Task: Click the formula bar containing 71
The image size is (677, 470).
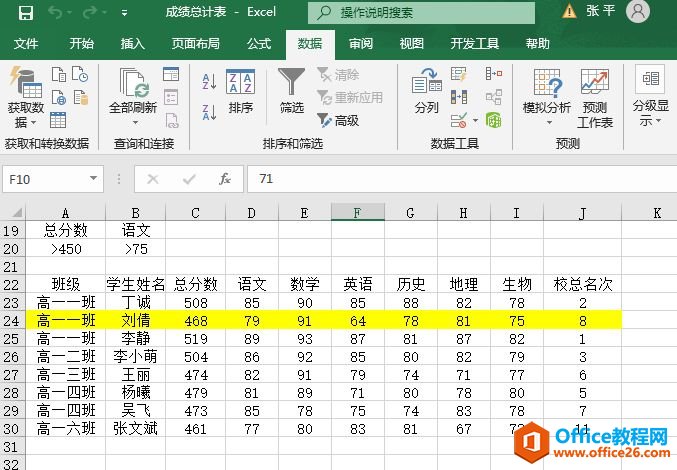Action: click(462, 179)
